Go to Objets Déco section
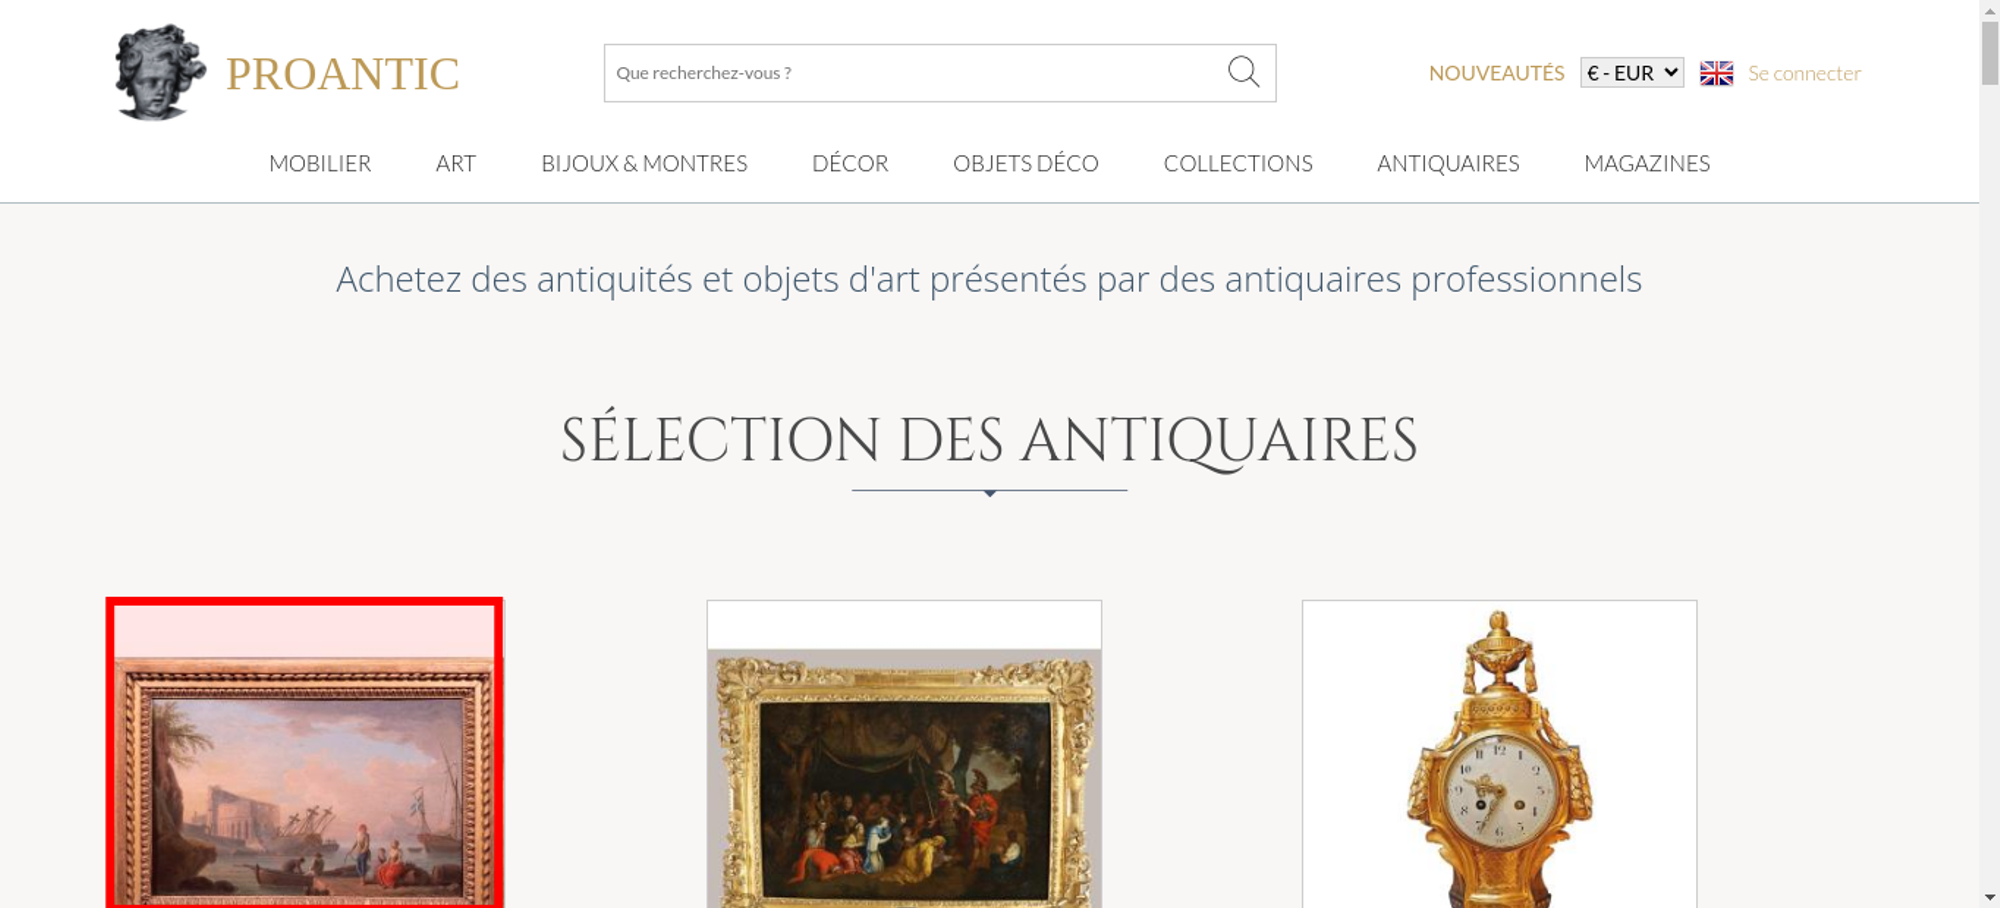 [1026, 163]
